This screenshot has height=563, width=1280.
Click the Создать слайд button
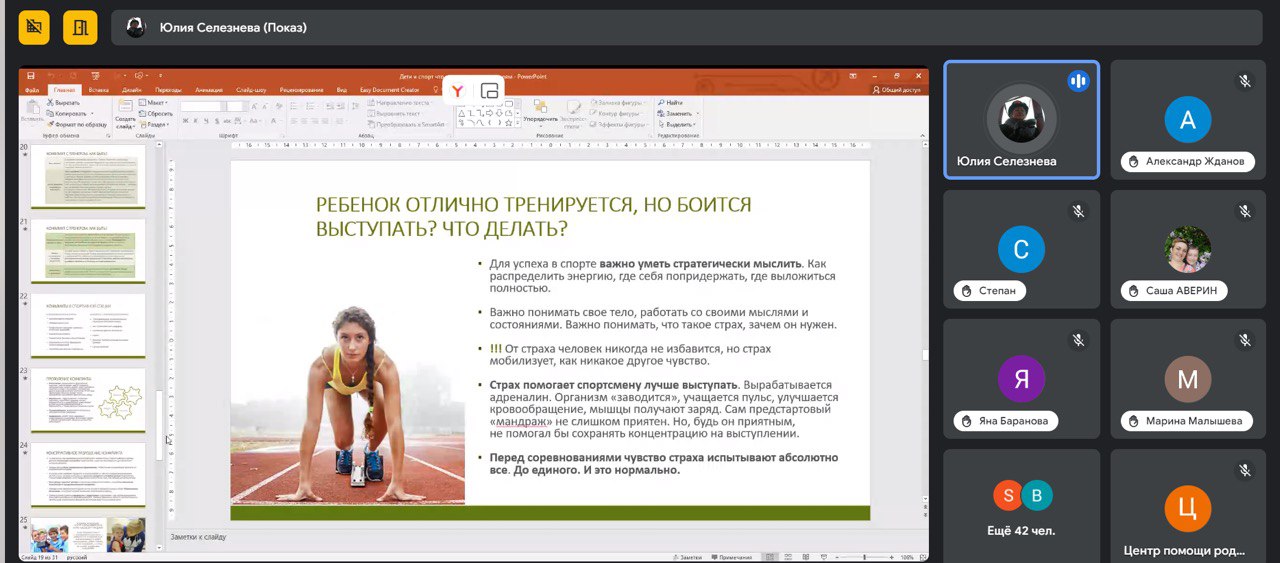125,115
